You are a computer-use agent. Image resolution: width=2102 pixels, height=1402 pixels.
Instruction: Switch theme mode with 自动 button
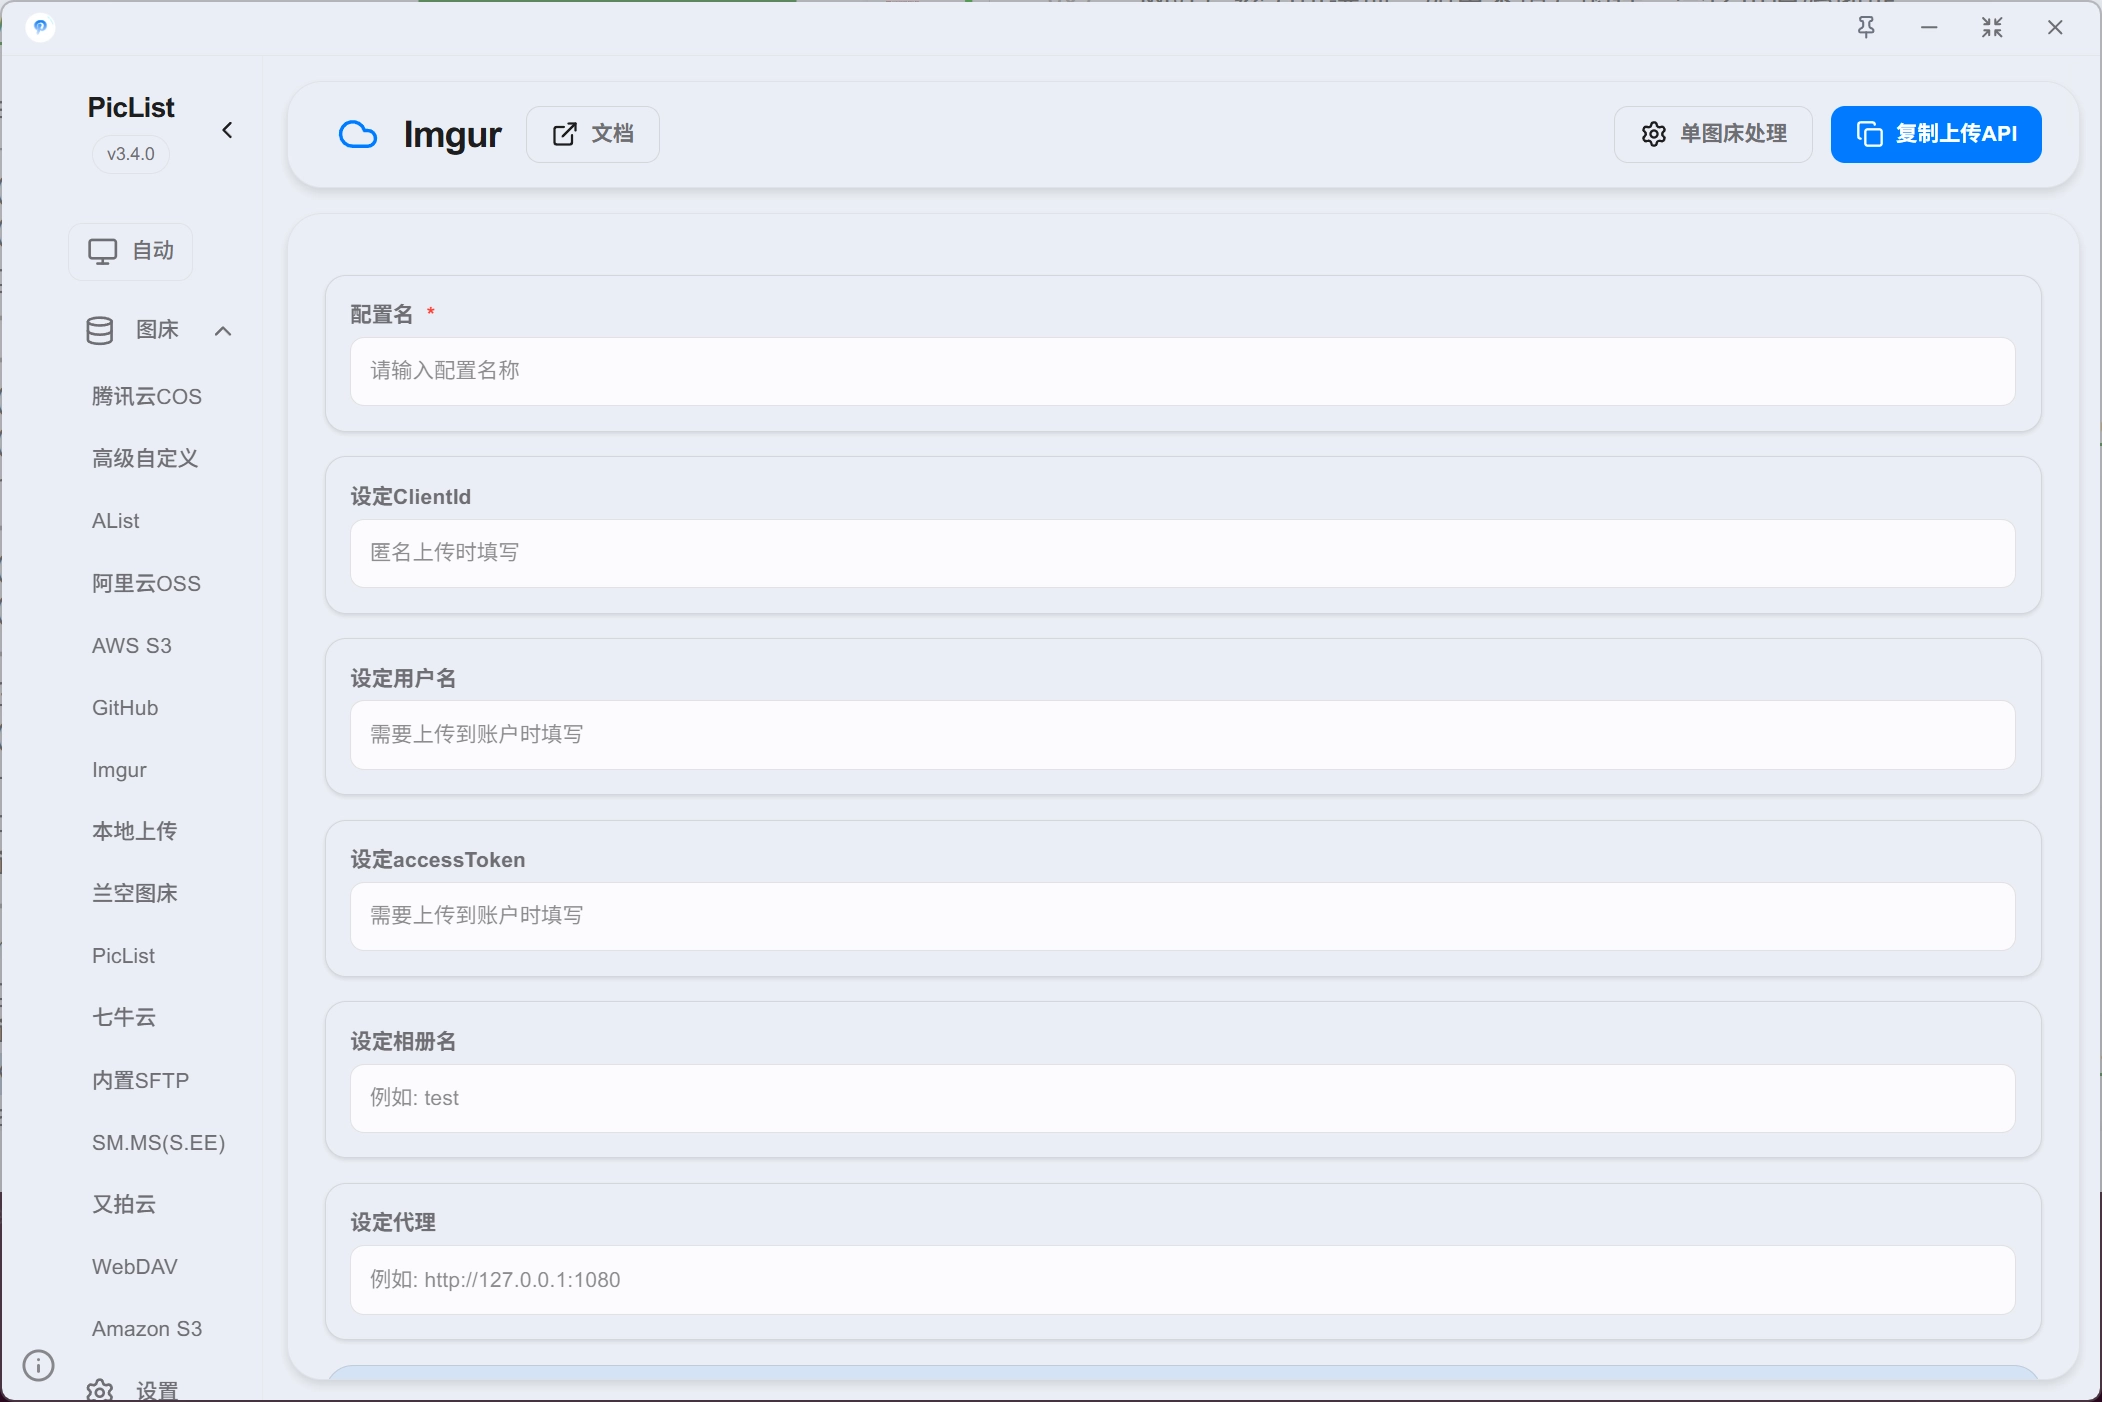coord(131,251)
